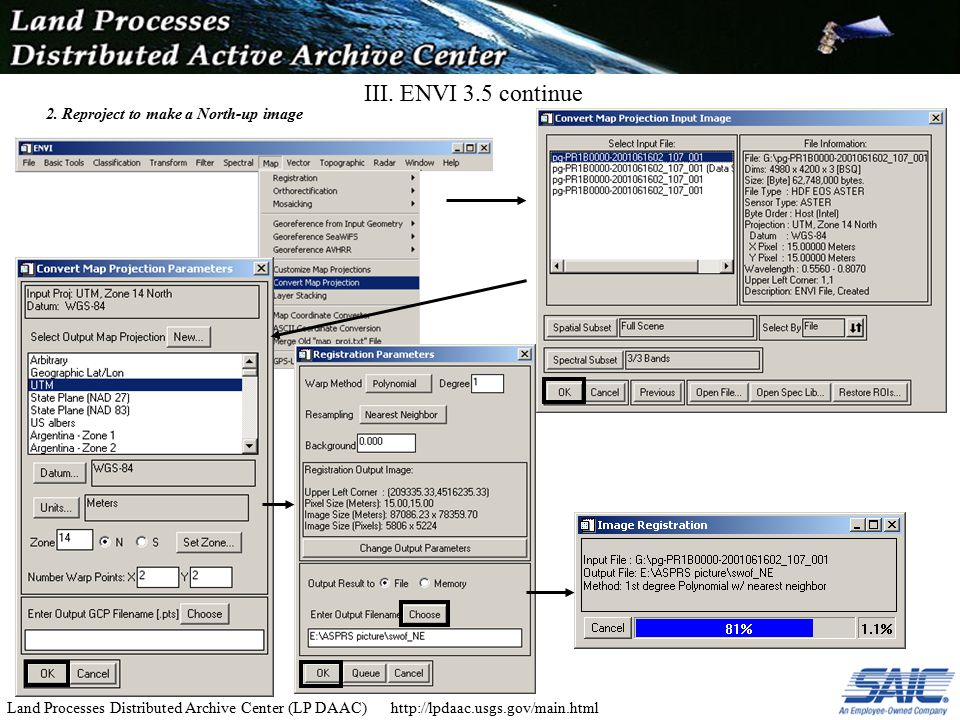The width and height of the screenshot is (960, 720).
Task: Toggle Warp Method Polynomial button
Action: click(x=399, y=384)
